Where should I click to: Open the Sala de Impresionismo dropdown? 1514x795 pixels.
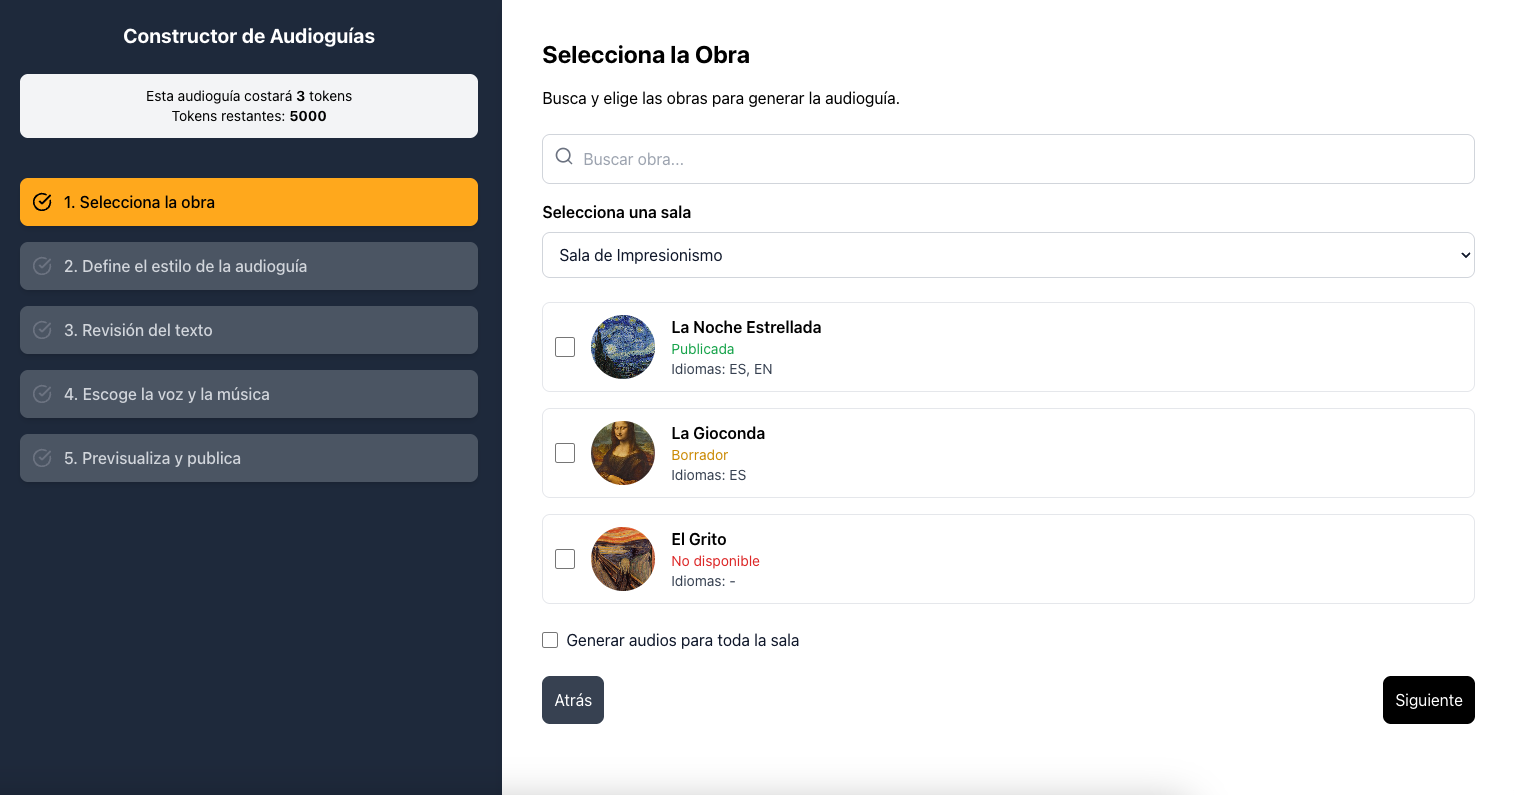coord(1007,255)
